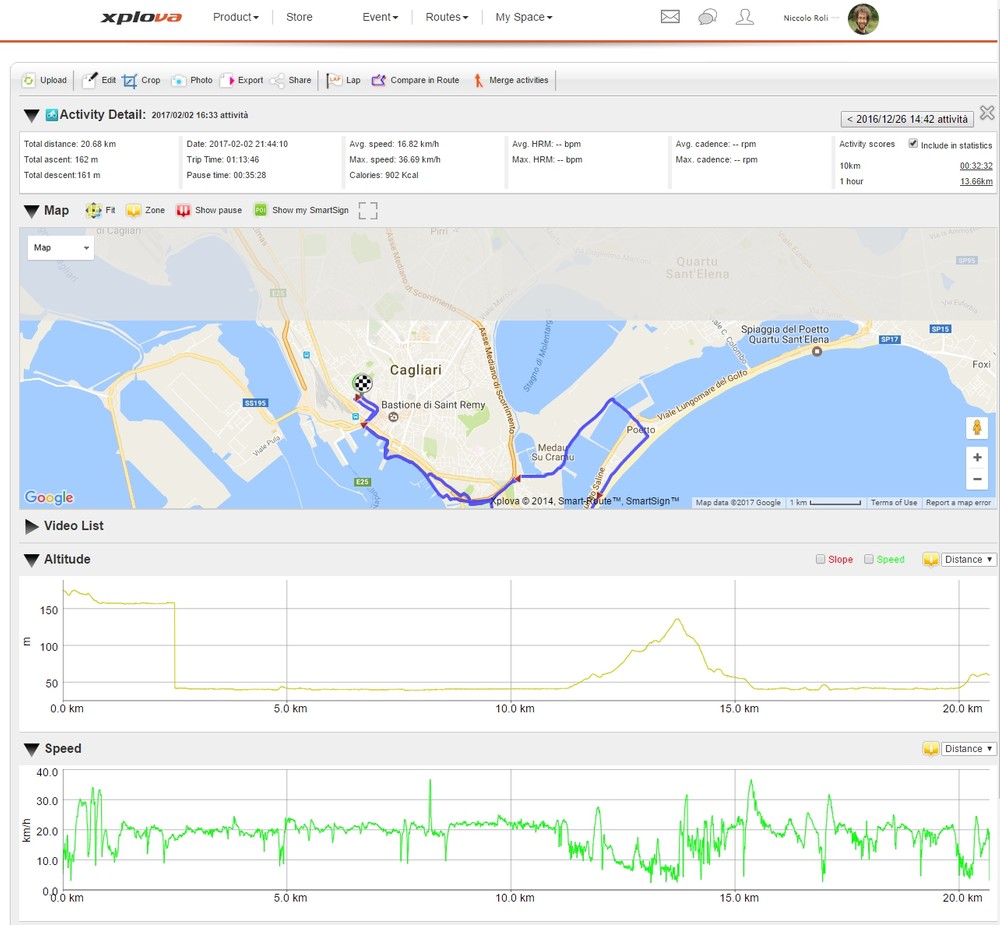The width and height of the screenshot is (1000, 925).
Task: Collapse the Activity Detail section
Action: click(x=31, y=115)
